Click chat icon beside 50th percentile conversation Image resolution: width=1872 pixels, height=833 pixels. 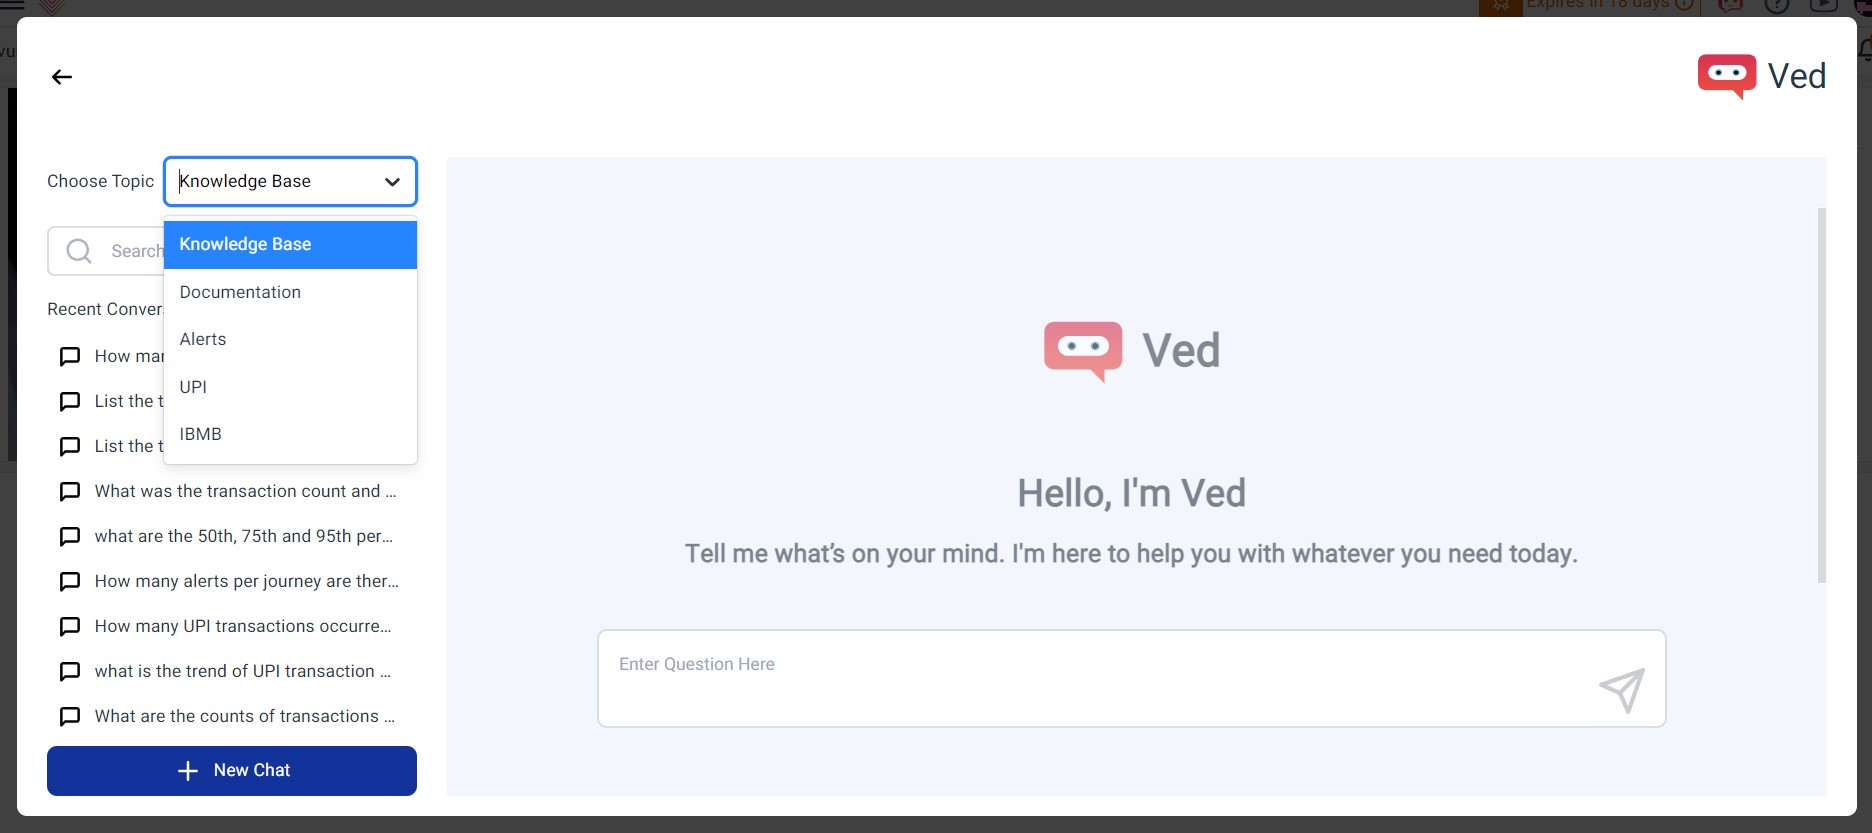[x=70, y=537]
